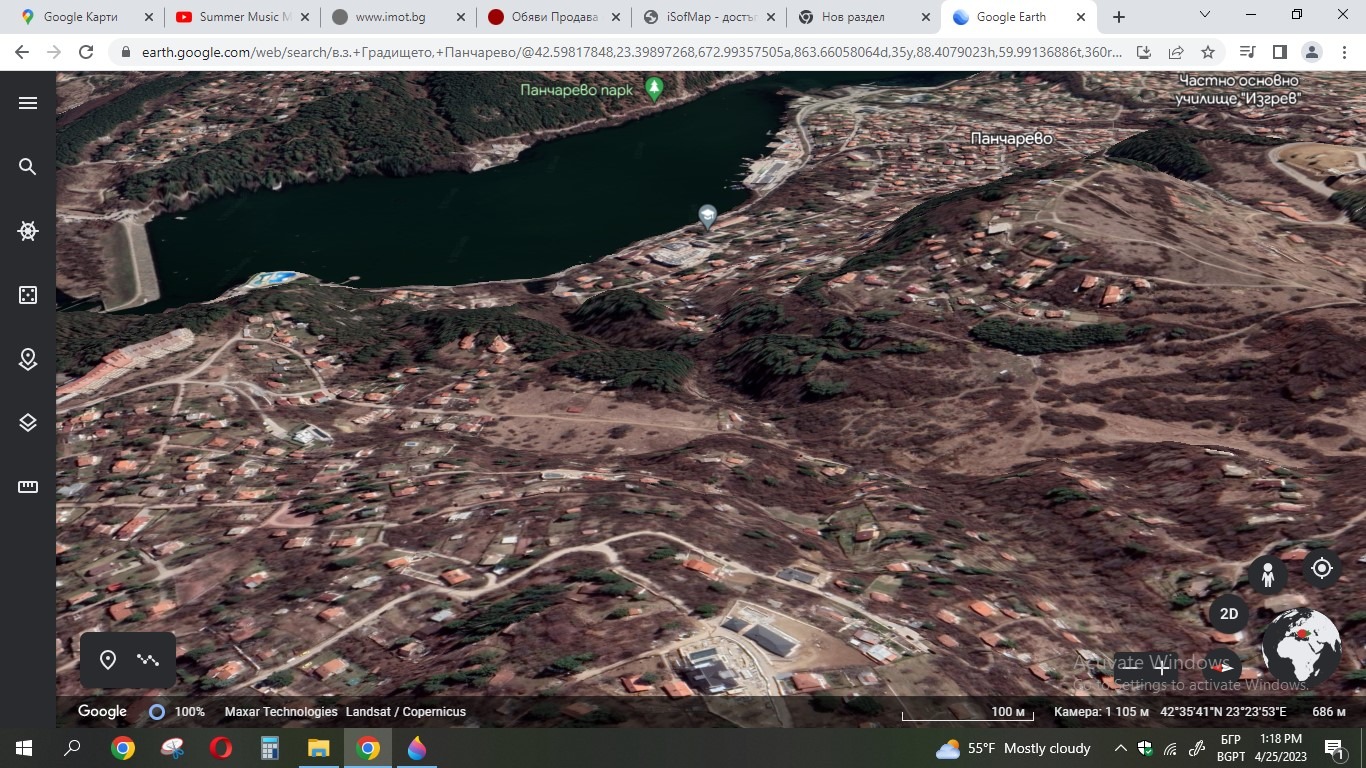Expand the Chrome tab search chevron
1366x768 pixels.
[1205, 16]
